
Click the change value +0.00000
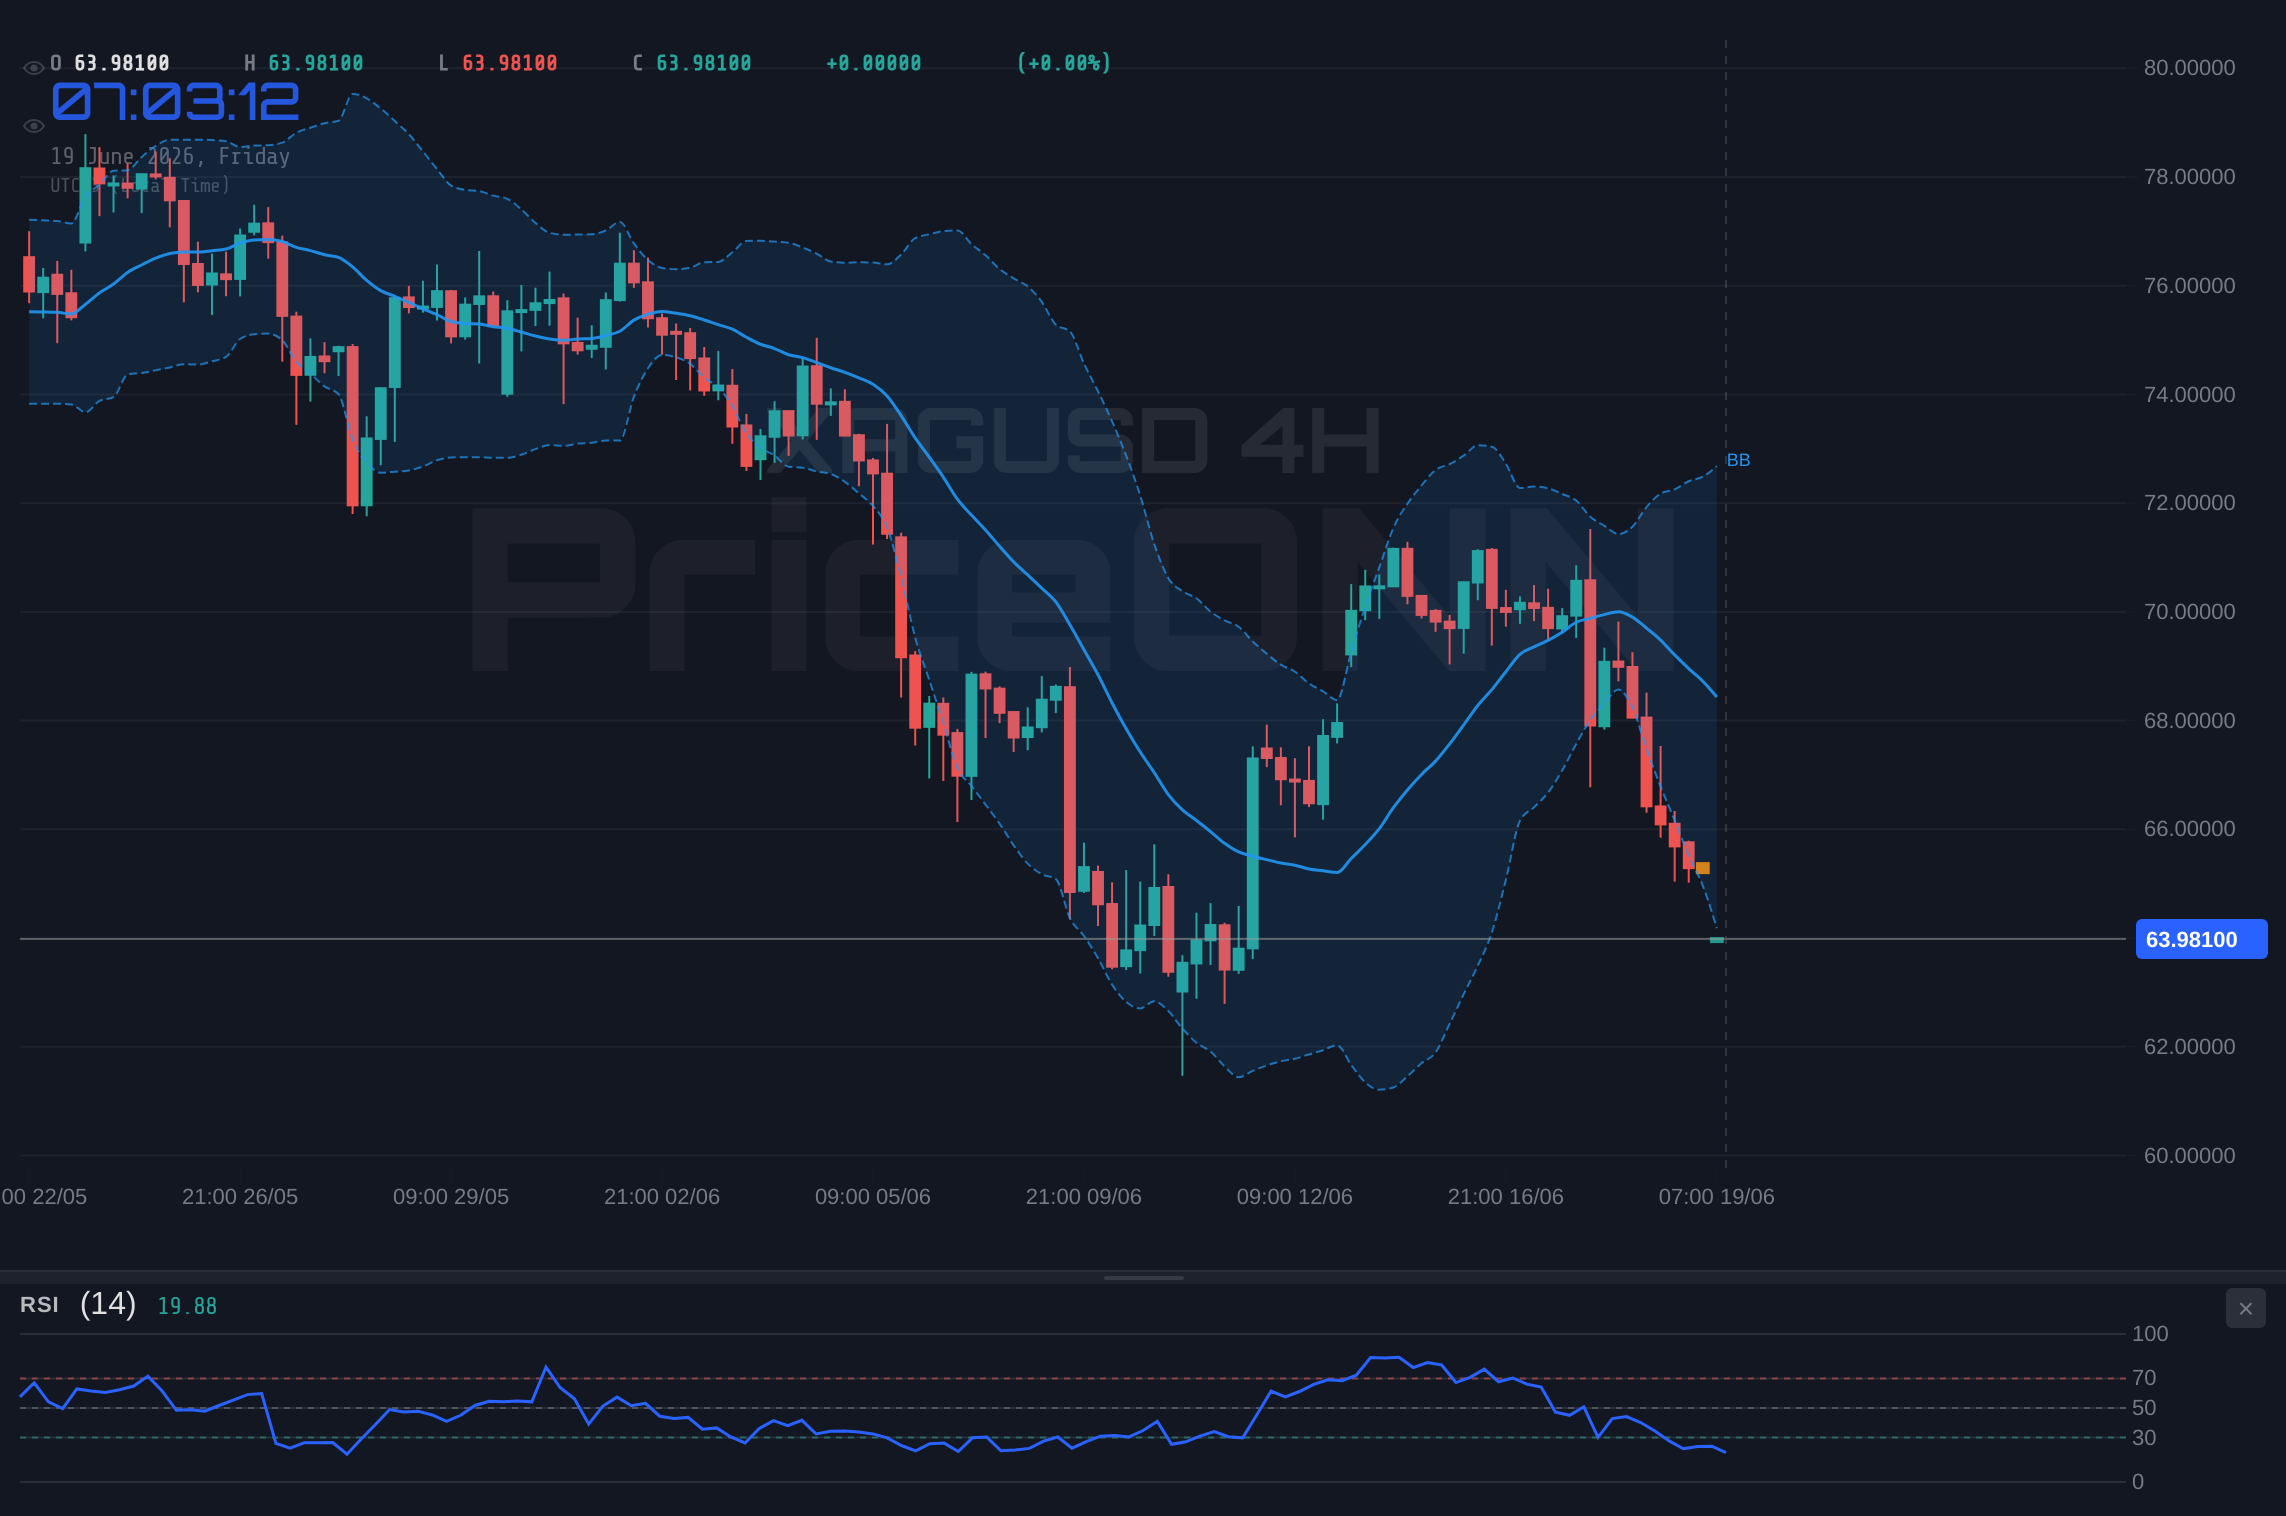(x=874, y=63)
